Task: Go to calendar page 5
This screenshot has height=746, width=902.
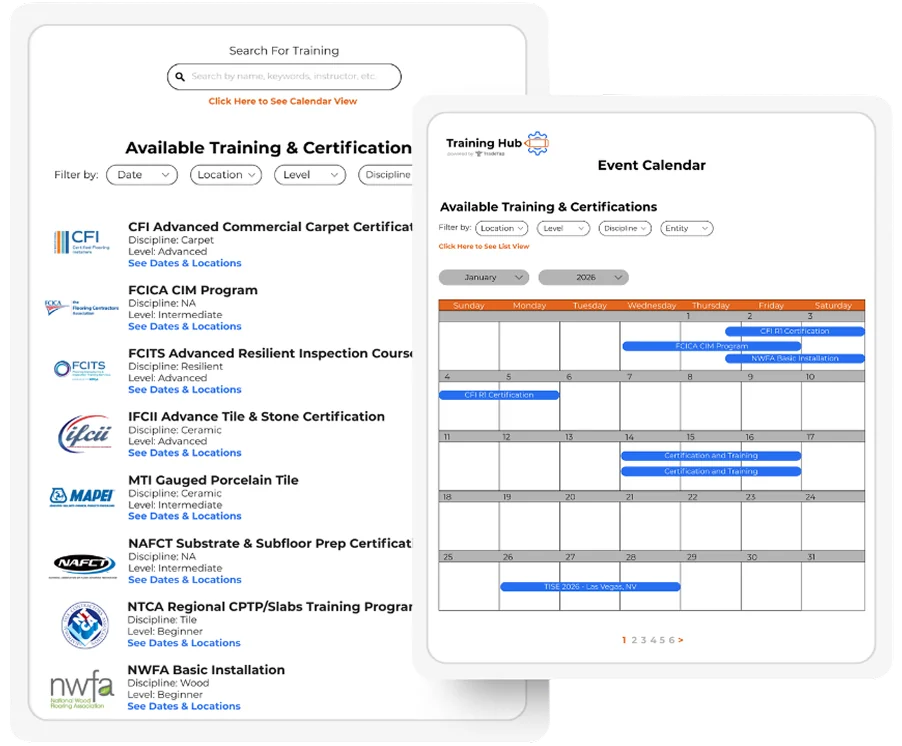Action: pos(662,640)
